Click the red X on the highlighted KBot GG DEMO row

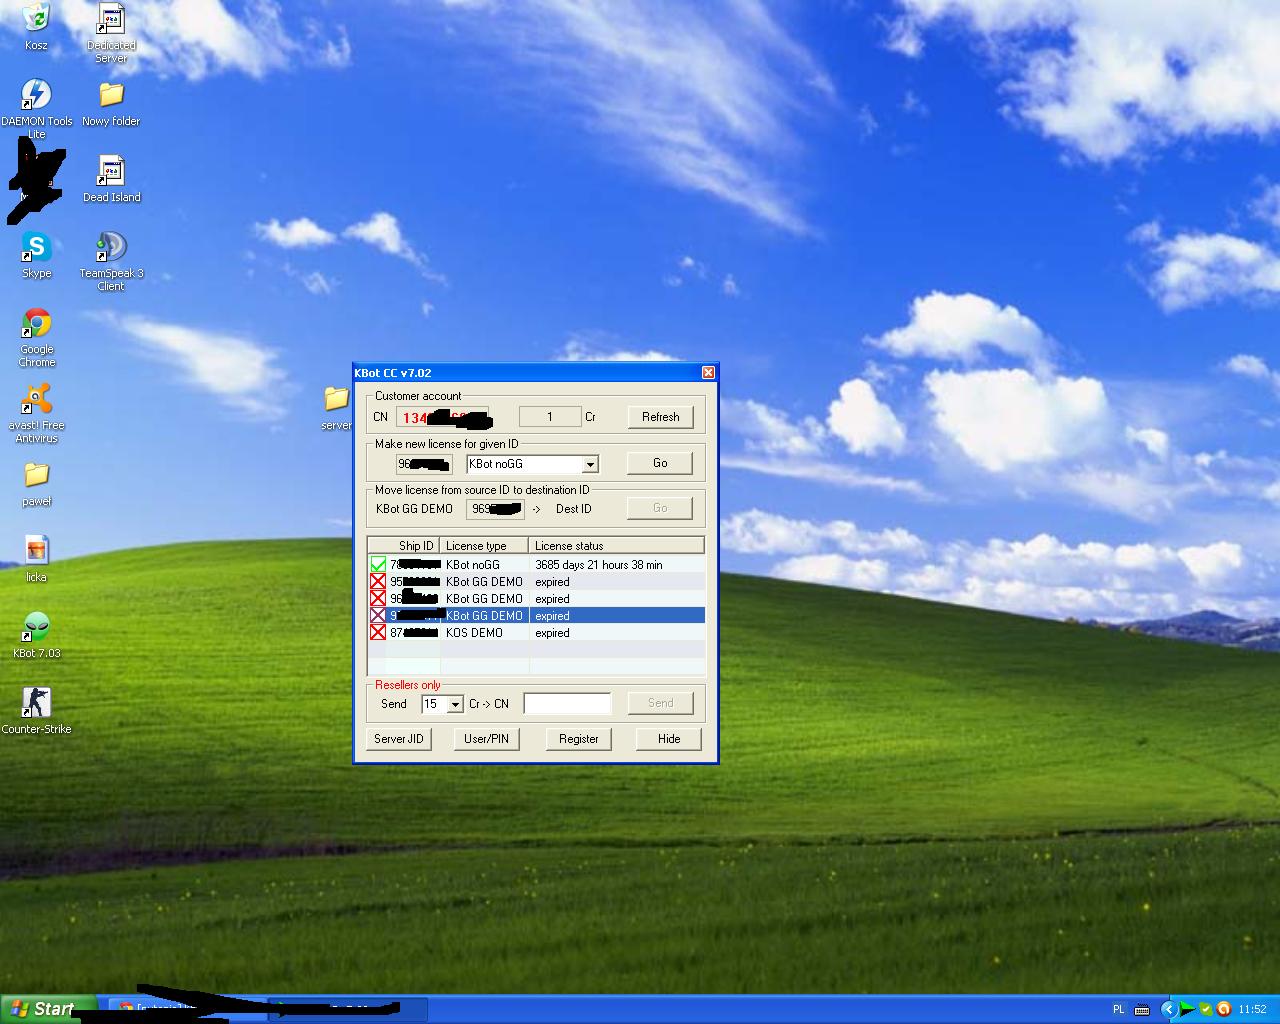coord(378,615)
